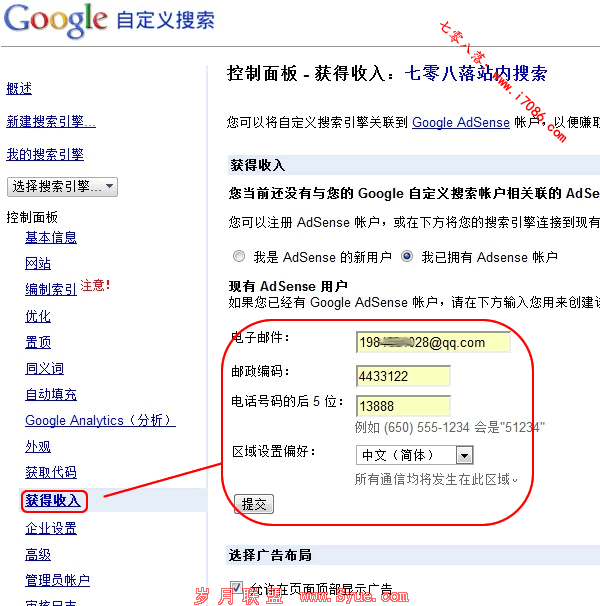Go to 获取代码 page
Screen dimensions: 600x606
click(x=51, y=473)
